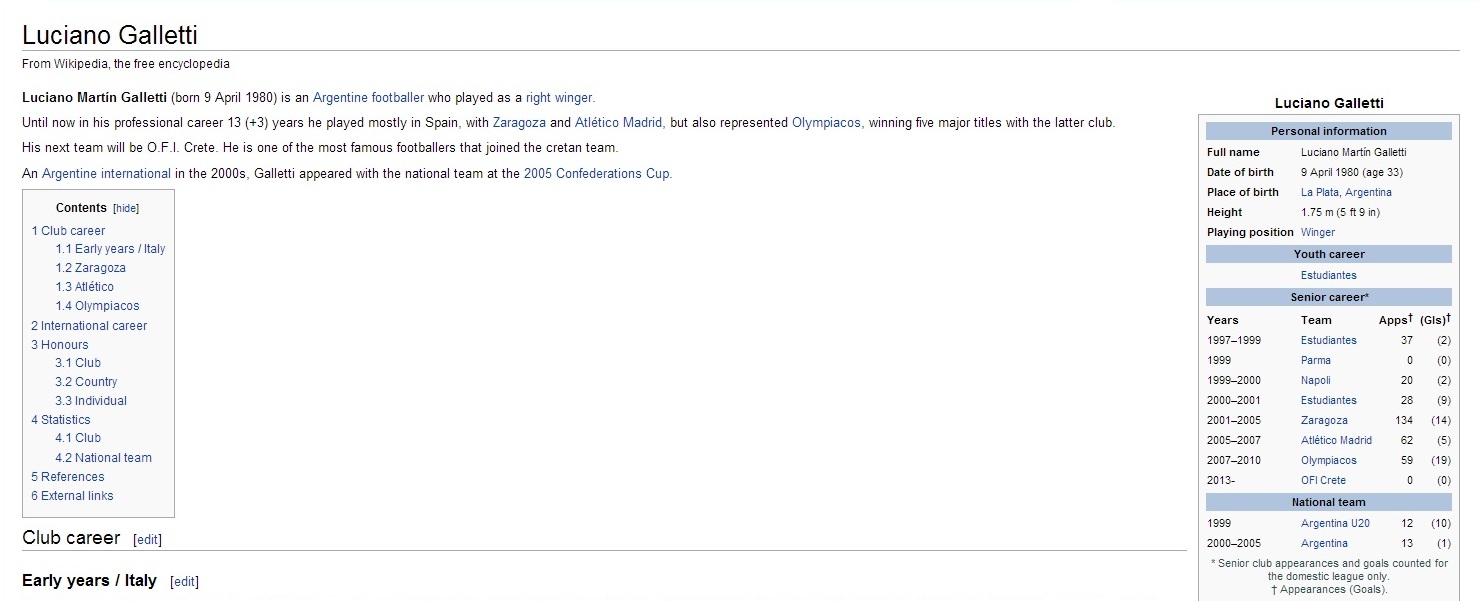The width and height of the screenshot is (1481, 601).
Task: Follow the 'right winger' link
Action: tap(560, 98)
